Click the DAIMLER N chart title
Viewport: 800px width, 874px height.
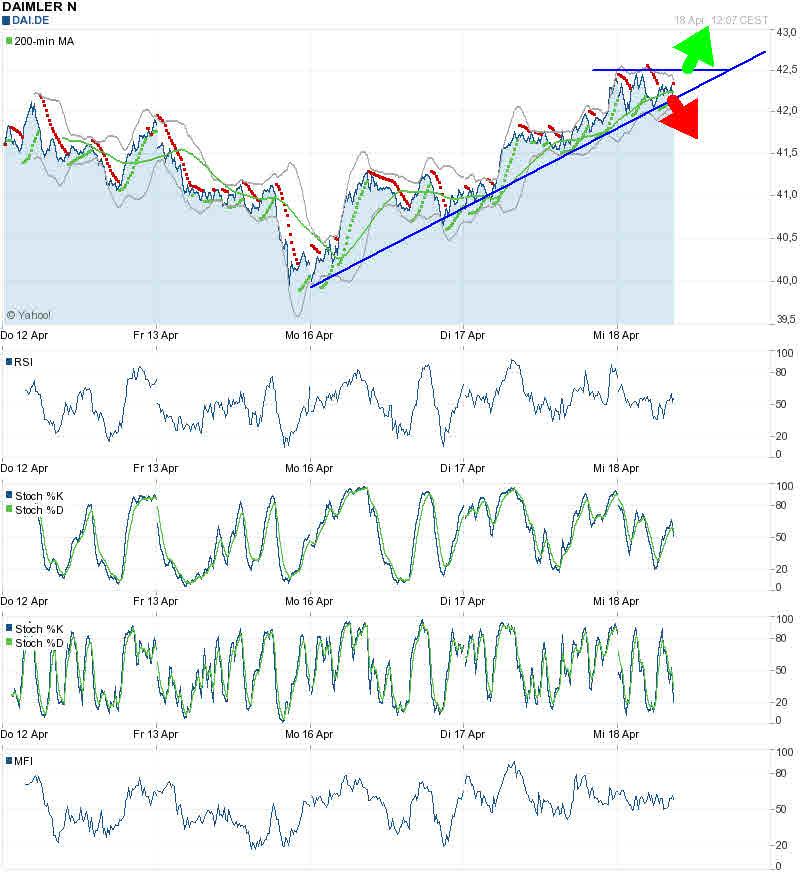(40, 7)
